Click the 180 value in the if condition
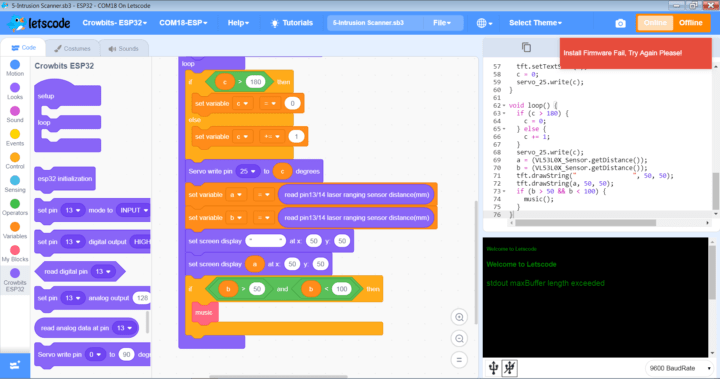 coord(255,82)
